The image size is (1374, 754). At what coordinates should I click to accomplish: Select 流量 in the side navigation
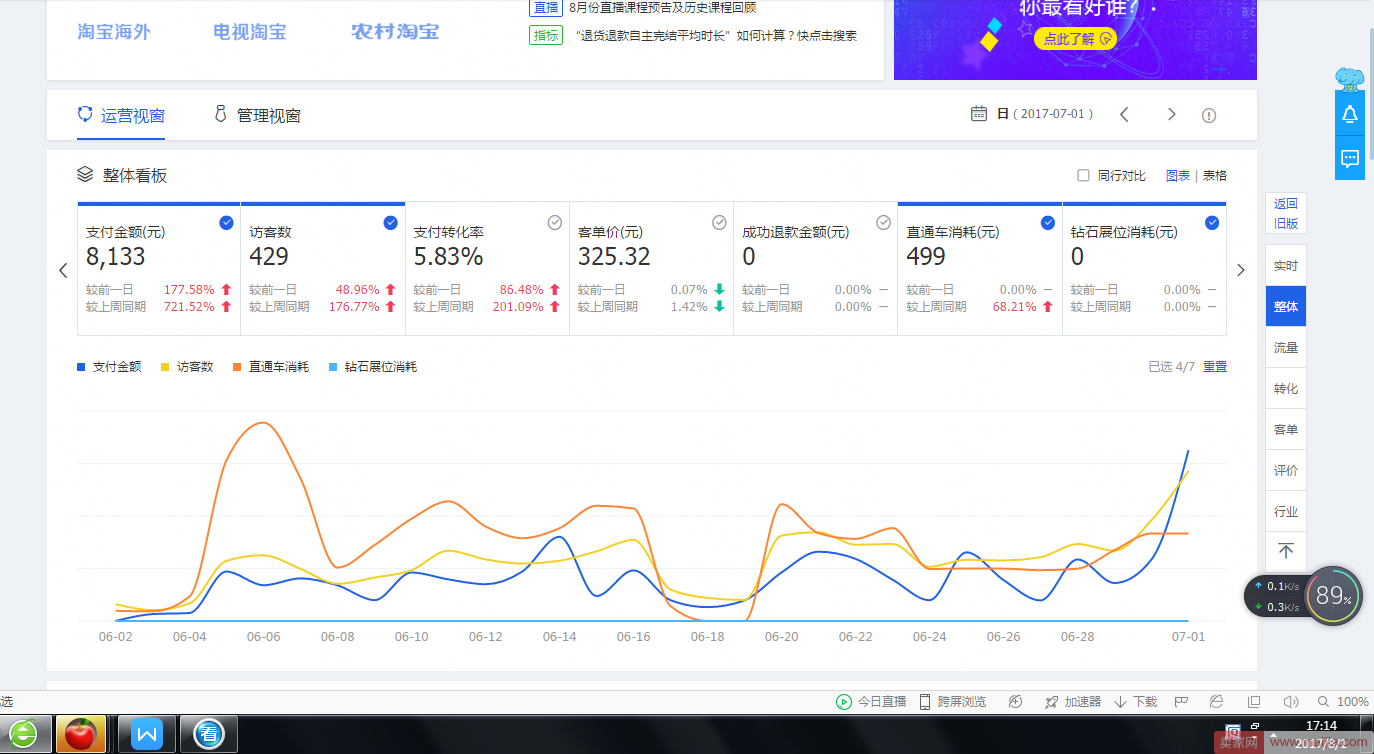[1286, 348]
